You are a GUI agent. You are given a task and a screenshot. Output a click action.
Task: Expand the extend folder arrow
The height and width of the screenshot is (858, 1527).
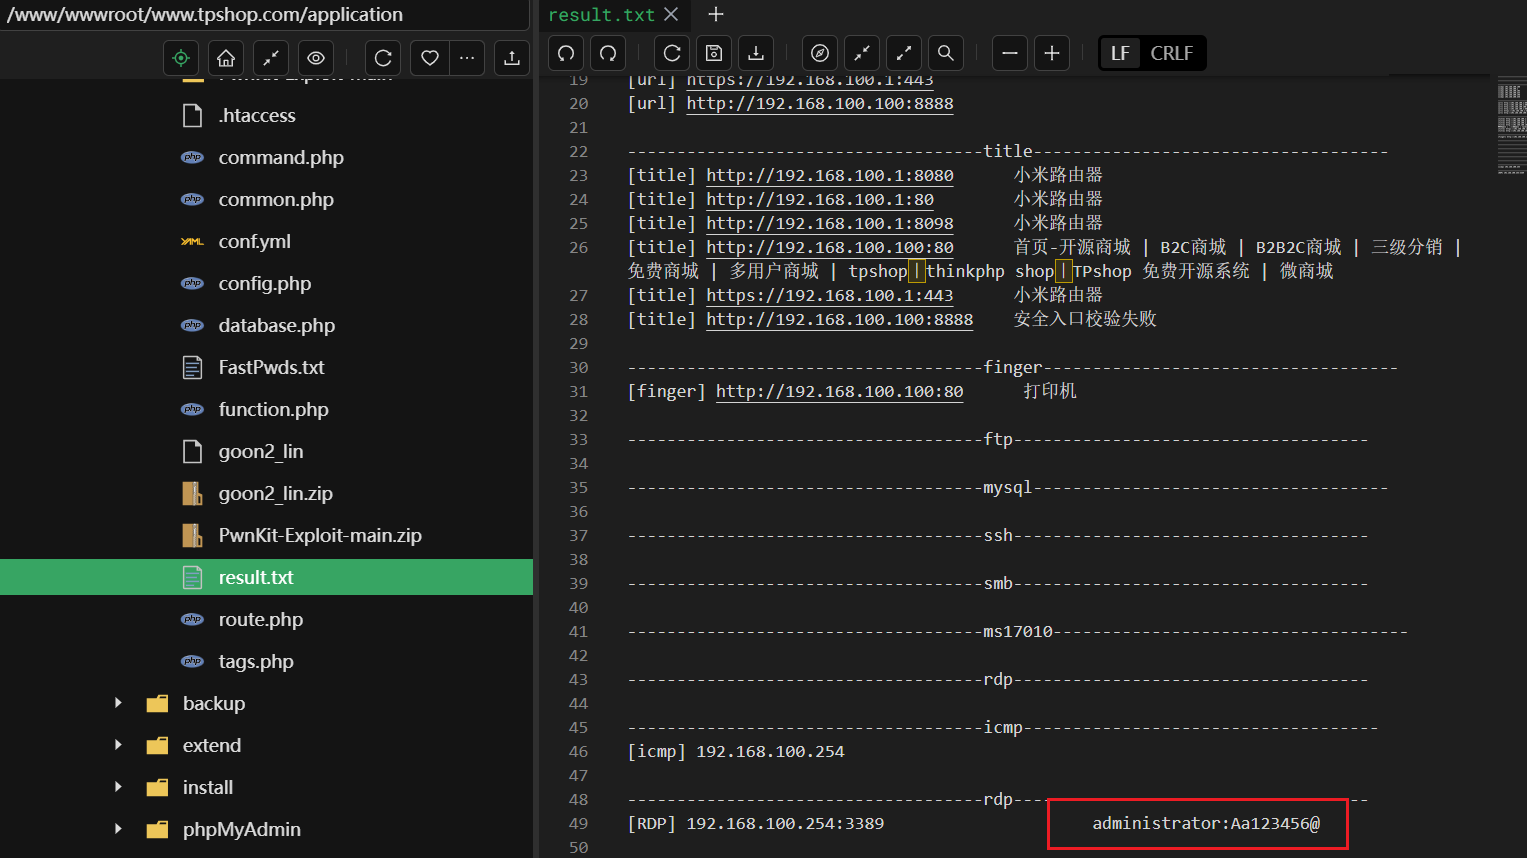point(118,745)
